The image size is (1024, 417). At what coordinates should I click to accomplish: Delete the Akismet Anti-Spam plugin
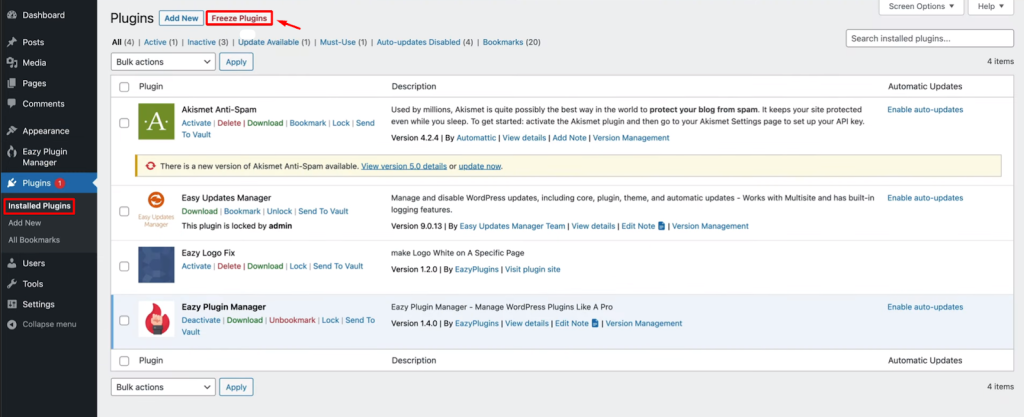click(229, 123)
